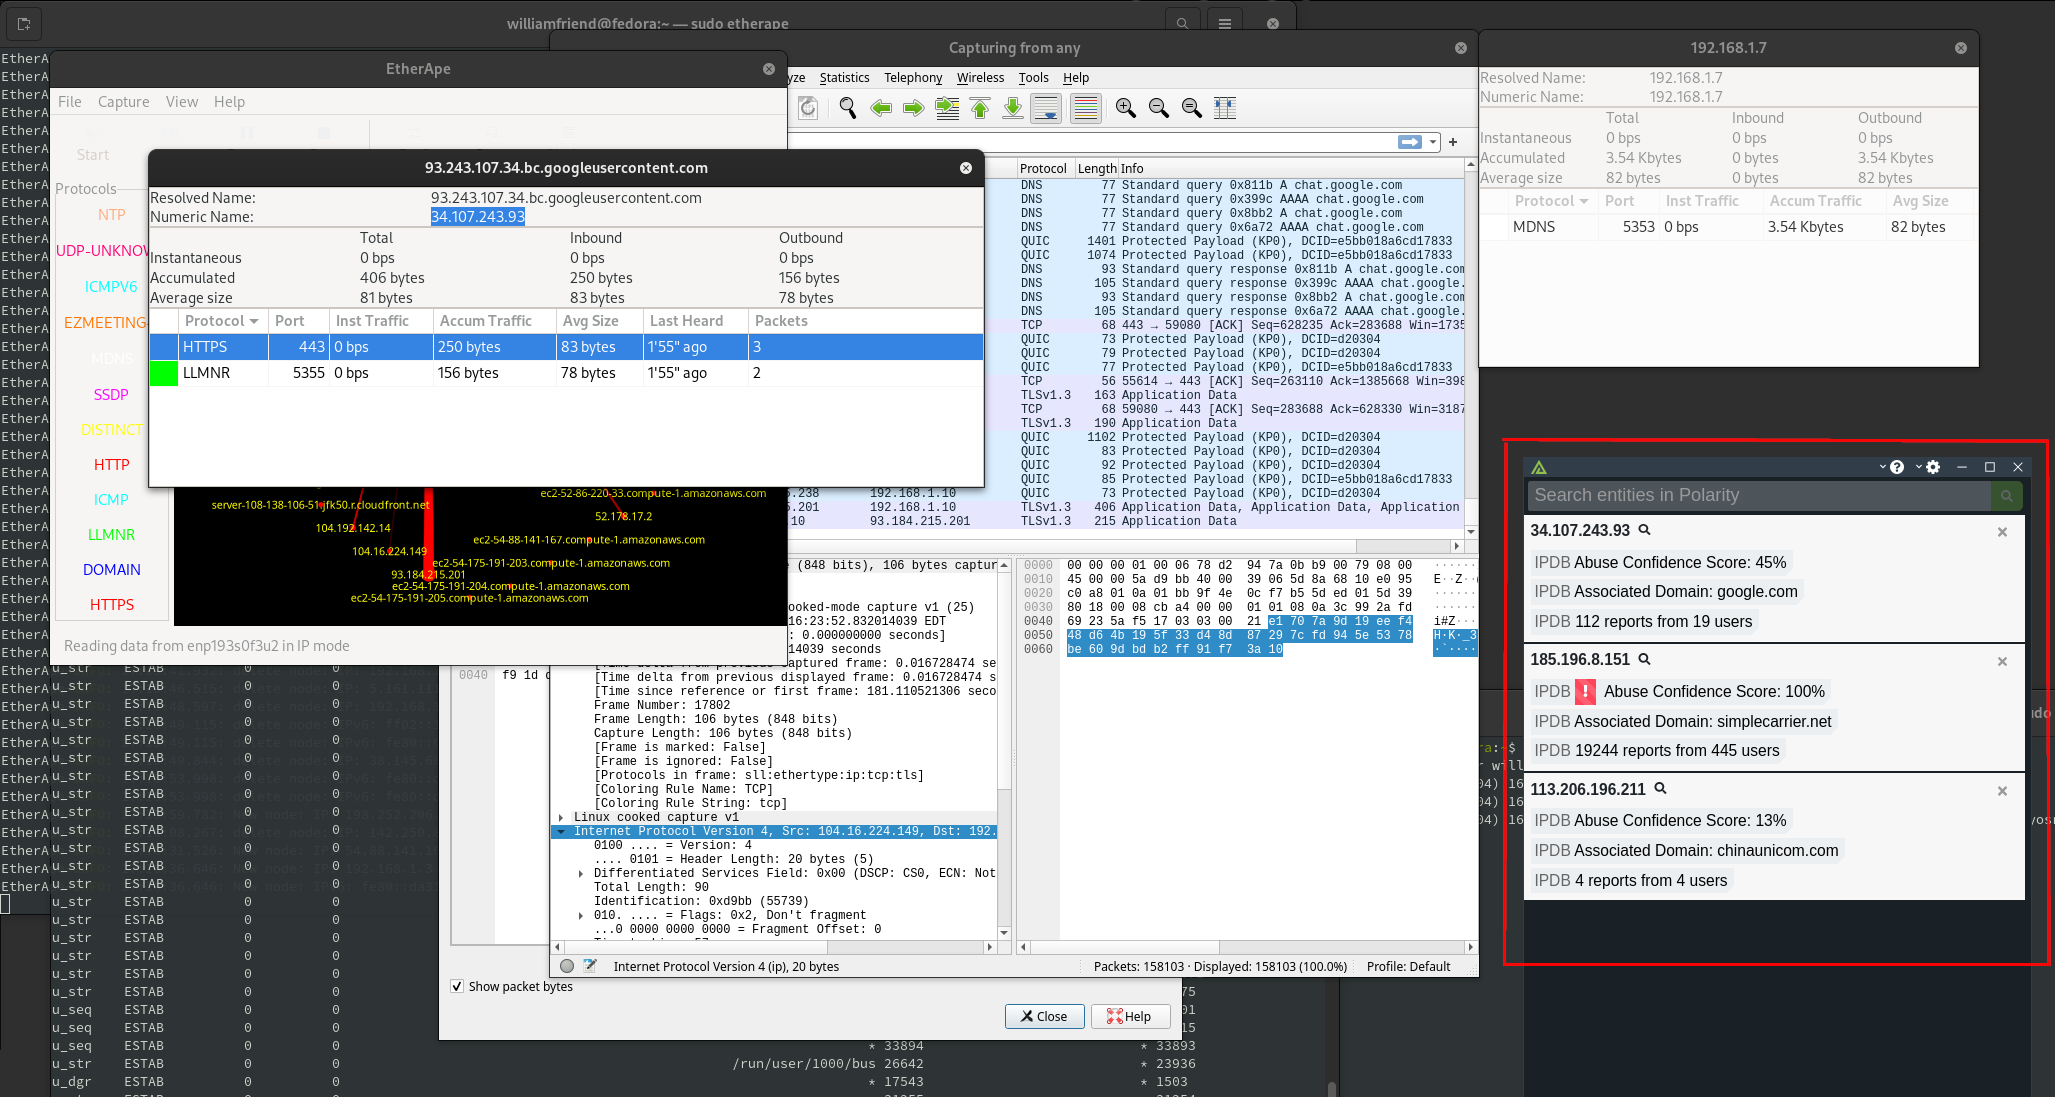
Task: Uncheck Show packet bytes checkbox
Action: click(457, 986)
